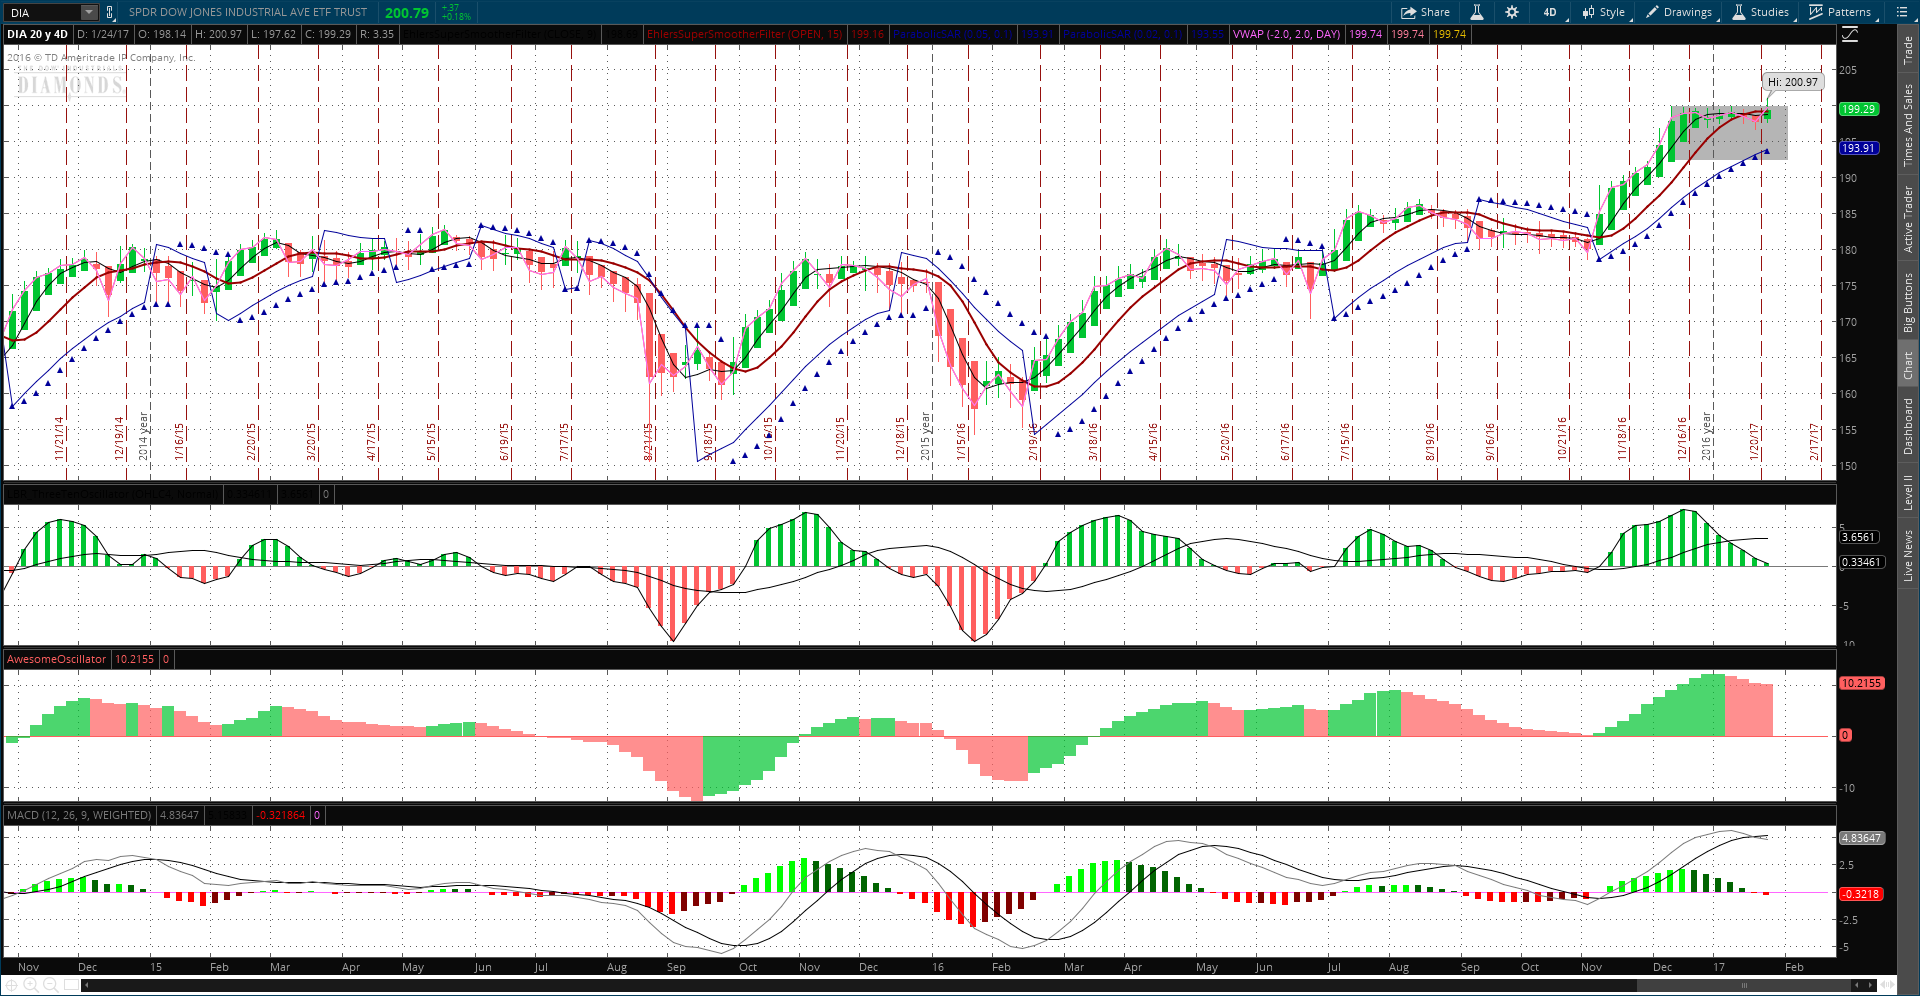Toggle the expansion-area icon at bottom right
Viewport: 1920px width, 996px height.
pos(1888,985)
